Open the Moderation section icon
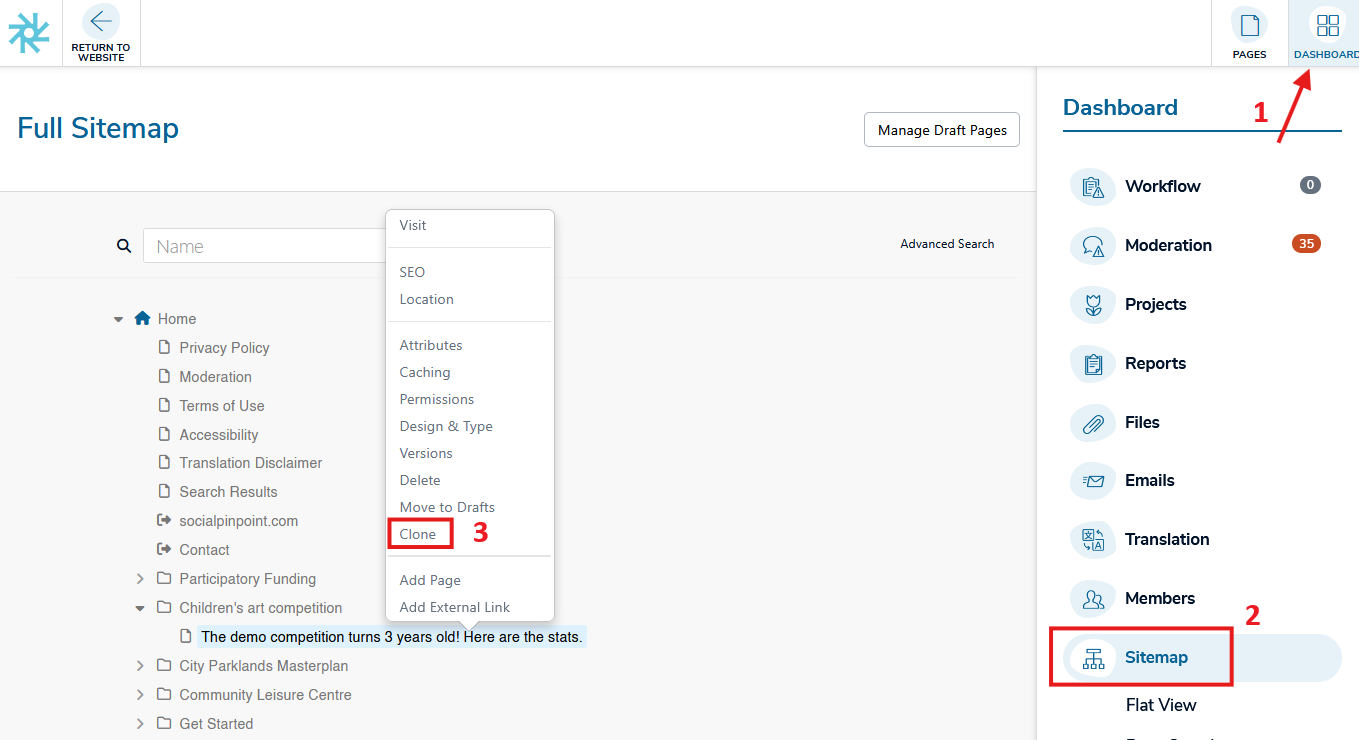This screenshot has width=1359, height=740. click(1093, 246)
